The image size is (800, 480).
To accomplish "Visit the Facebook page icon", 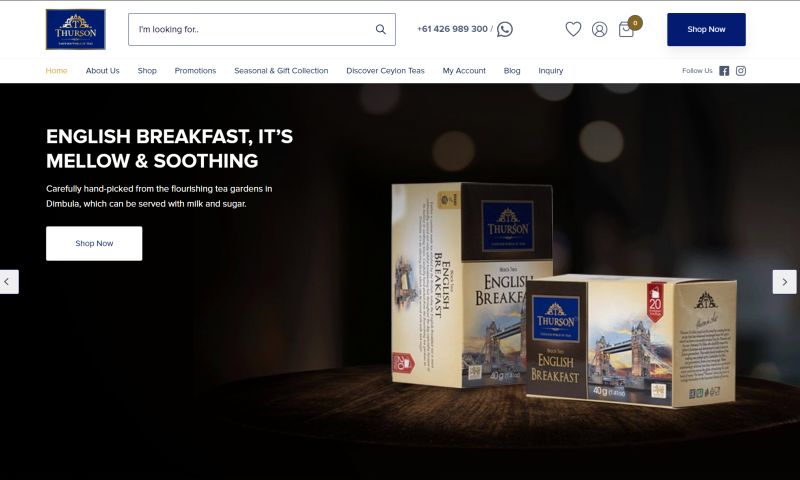I will [x=724, y=71].
